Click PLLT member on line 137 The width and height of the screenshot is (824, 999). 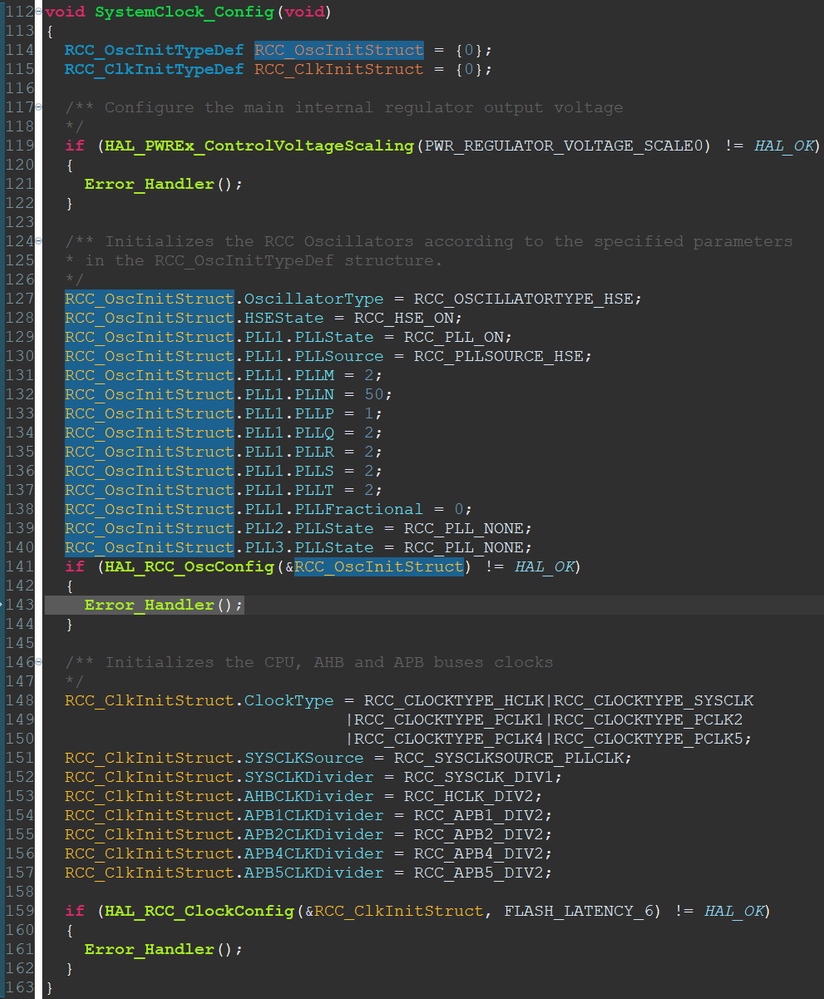pos(314,490)
